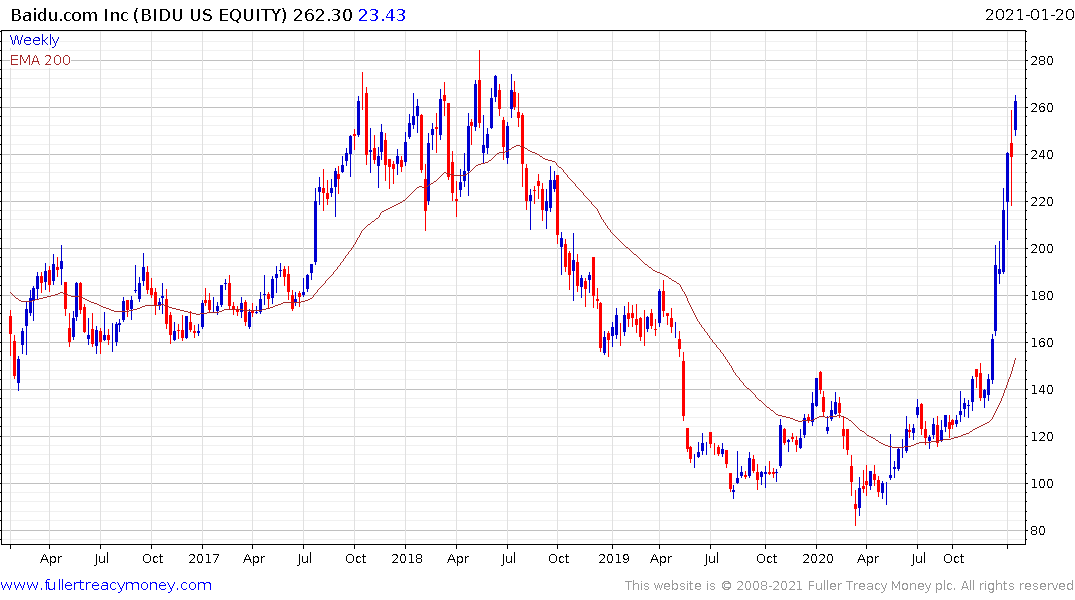
Task: Click the 200 price axis label
Action: coord(1041,248)
